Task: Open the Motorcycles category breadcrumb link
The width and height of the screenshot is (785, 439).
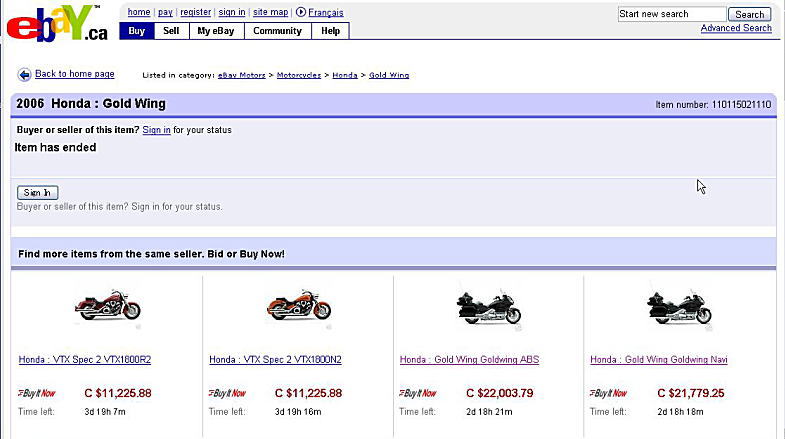Action: pyautogui.click(x=300, y=75)
